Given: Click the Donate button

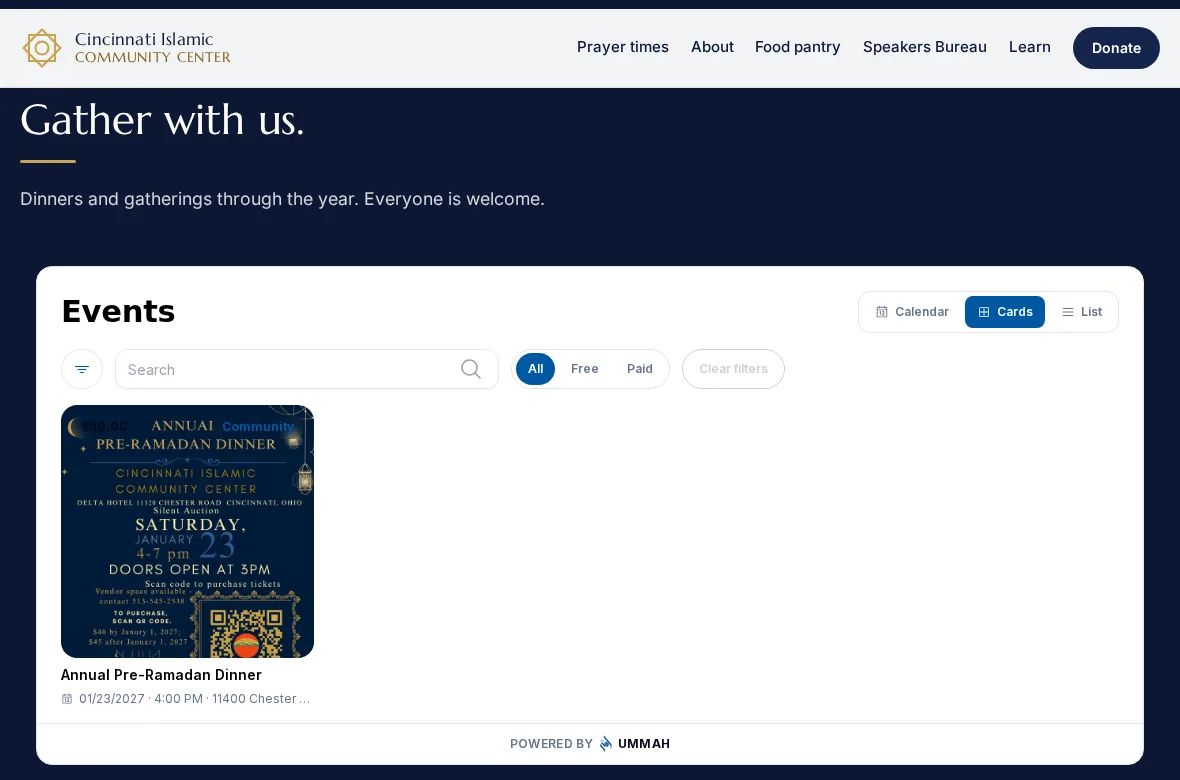Looking at the screenshot, I should 1116,48.
